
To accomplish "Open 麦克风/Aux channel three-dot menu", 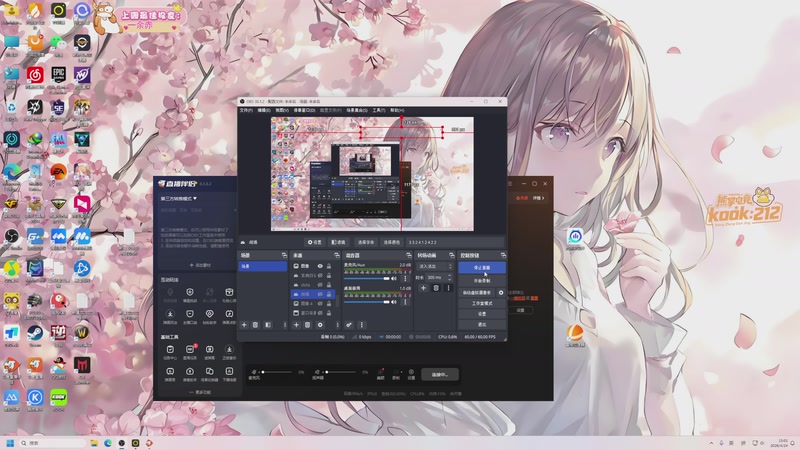I will [406, 279].
